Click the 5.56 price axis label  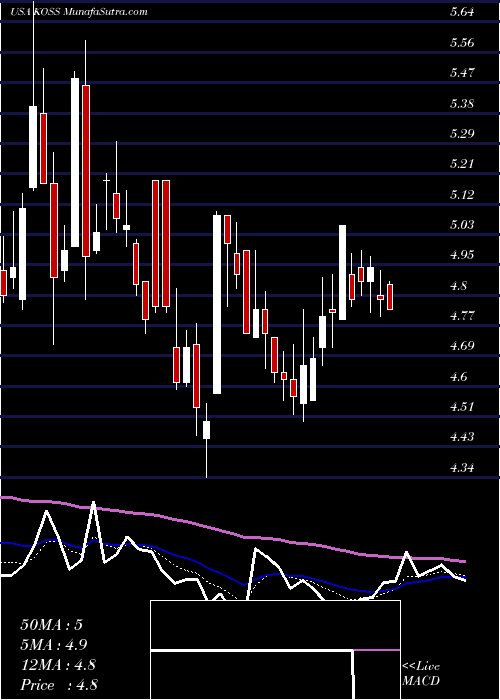pyautogui.click(x=462, y=42)
